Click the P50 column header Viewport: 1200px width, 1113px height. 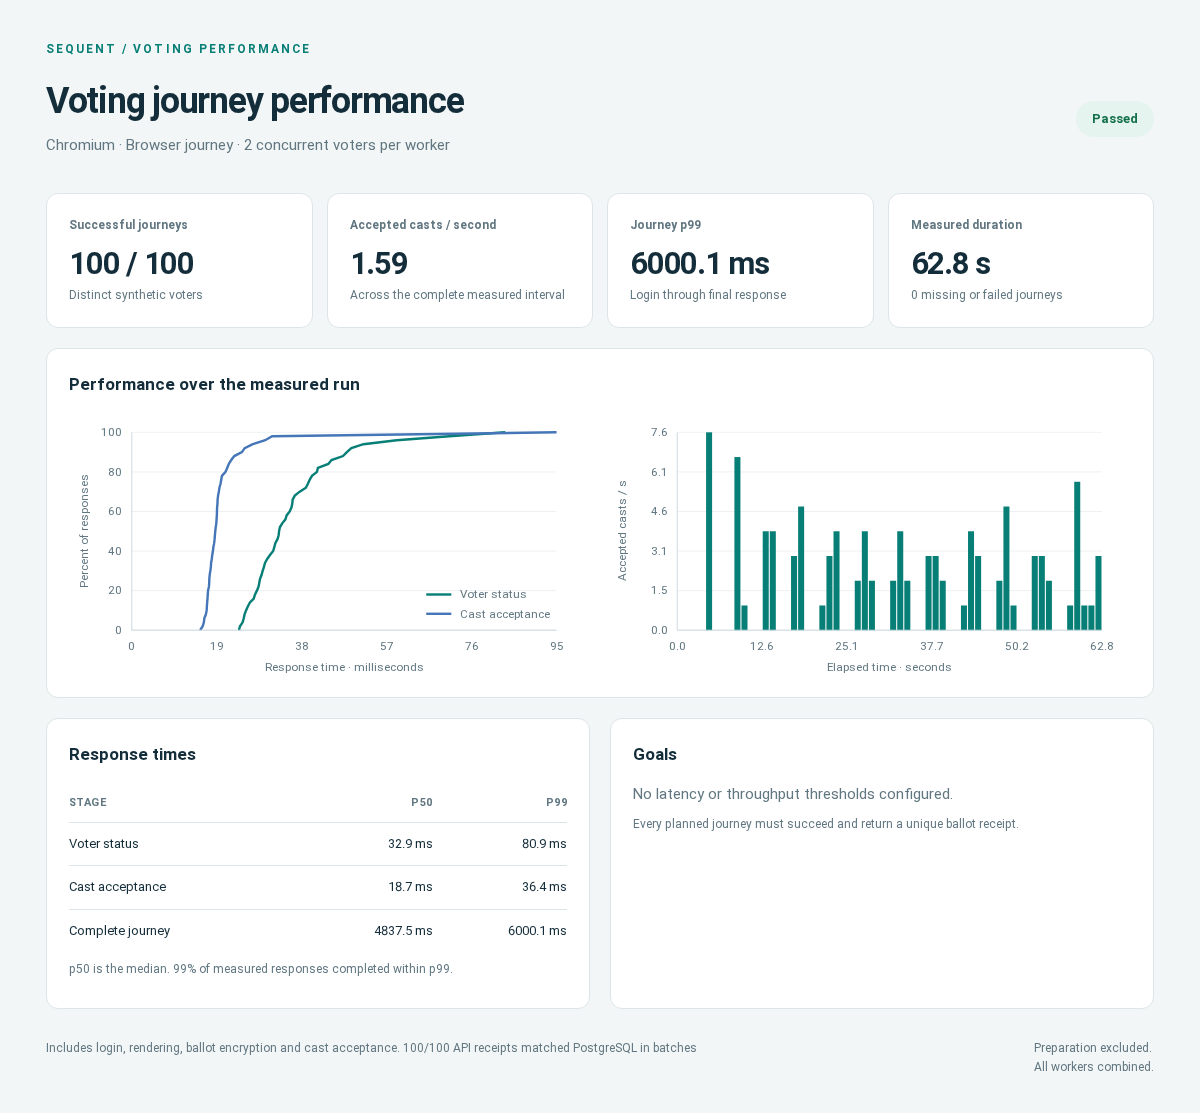[x=422, y=803]
